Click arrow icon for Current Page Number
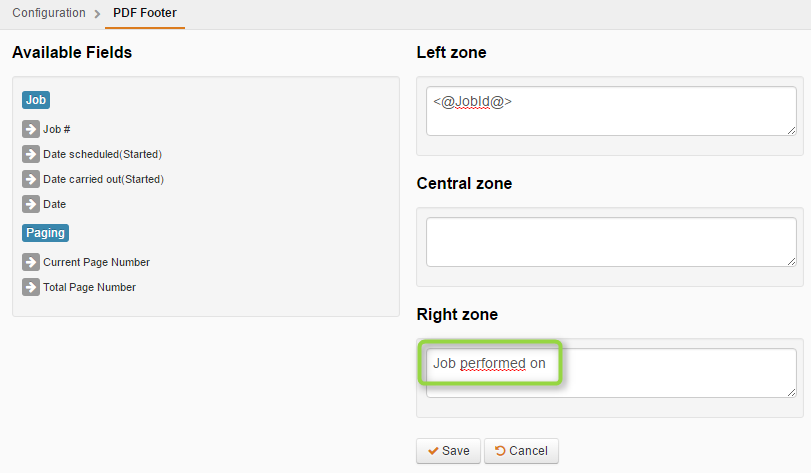811x473 pixels. [x=31, y=262]
